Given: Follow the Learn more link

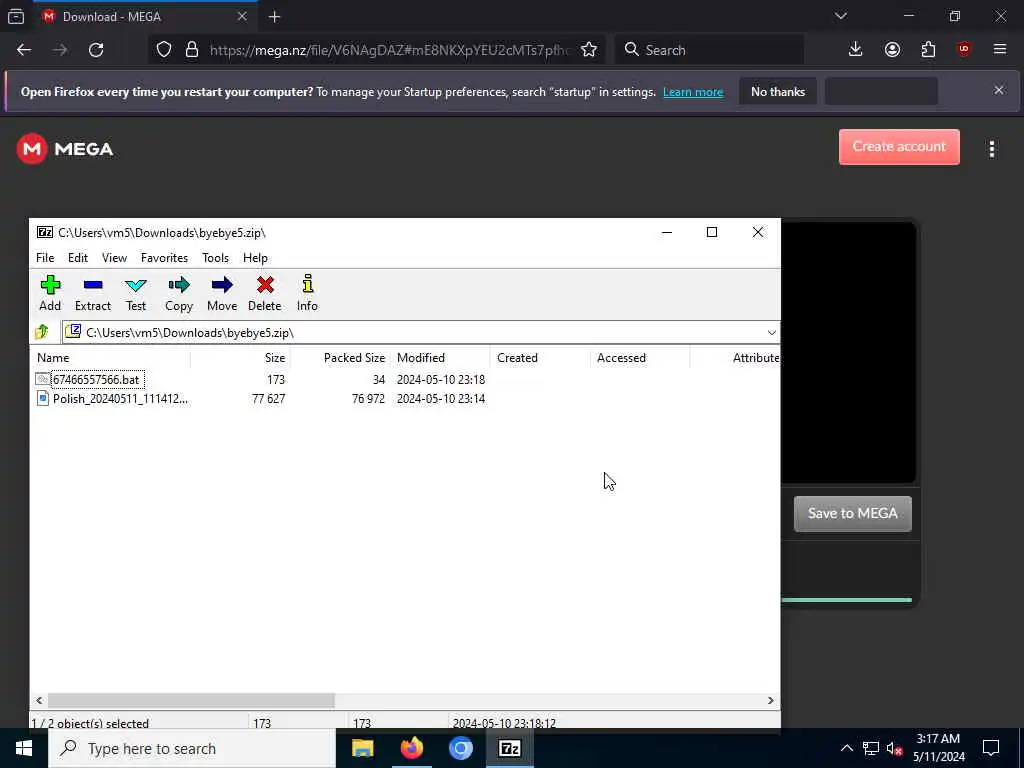Looking at the screenshot, I should click(x=693, y=92).
